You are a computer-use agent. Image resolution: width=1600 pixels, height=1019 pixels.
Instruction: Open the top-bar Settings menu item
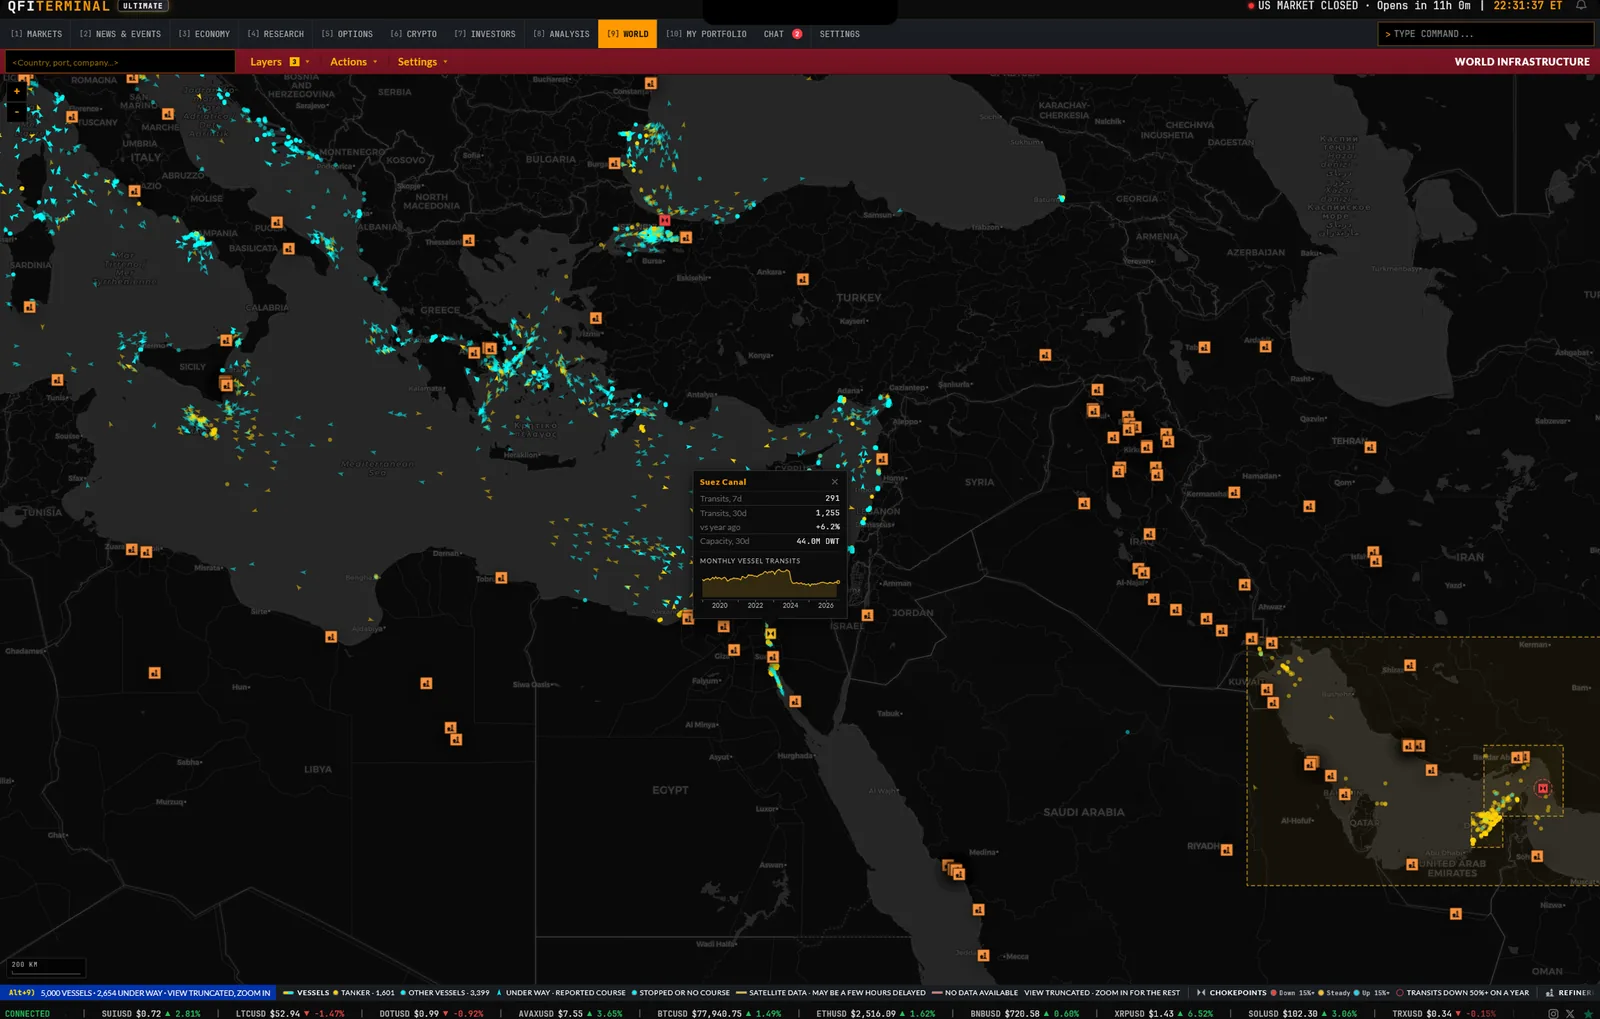coord(840,34)
